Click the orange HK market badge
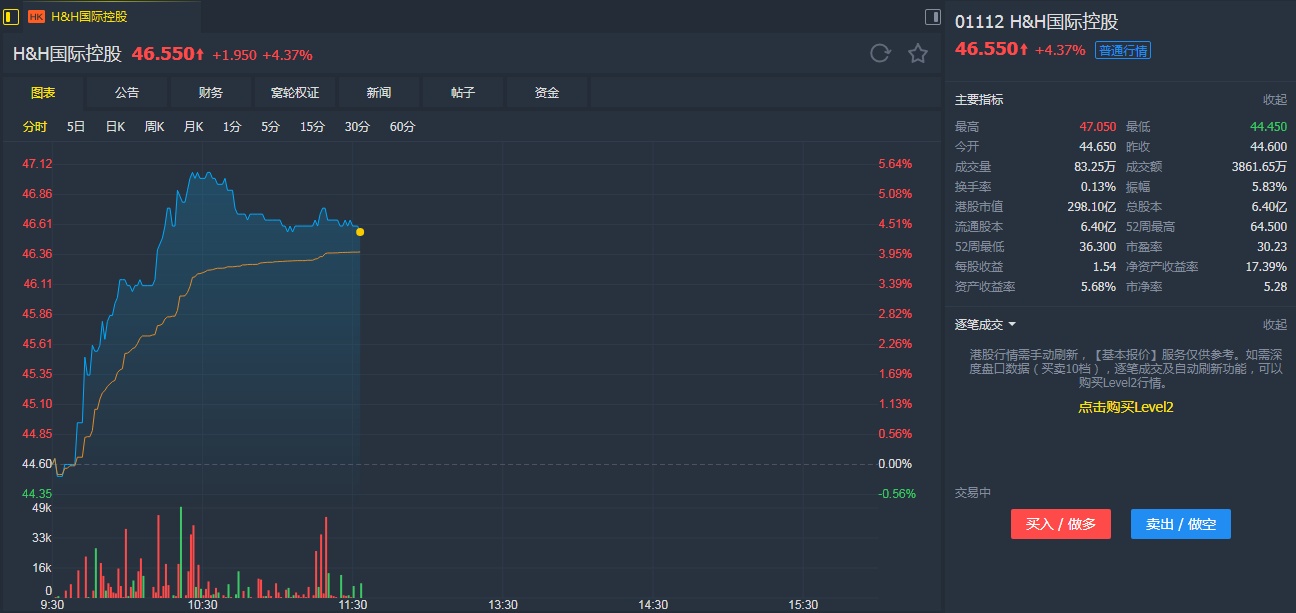Image resolution: width=1296 pixels, height=613 pixels. 36,17
